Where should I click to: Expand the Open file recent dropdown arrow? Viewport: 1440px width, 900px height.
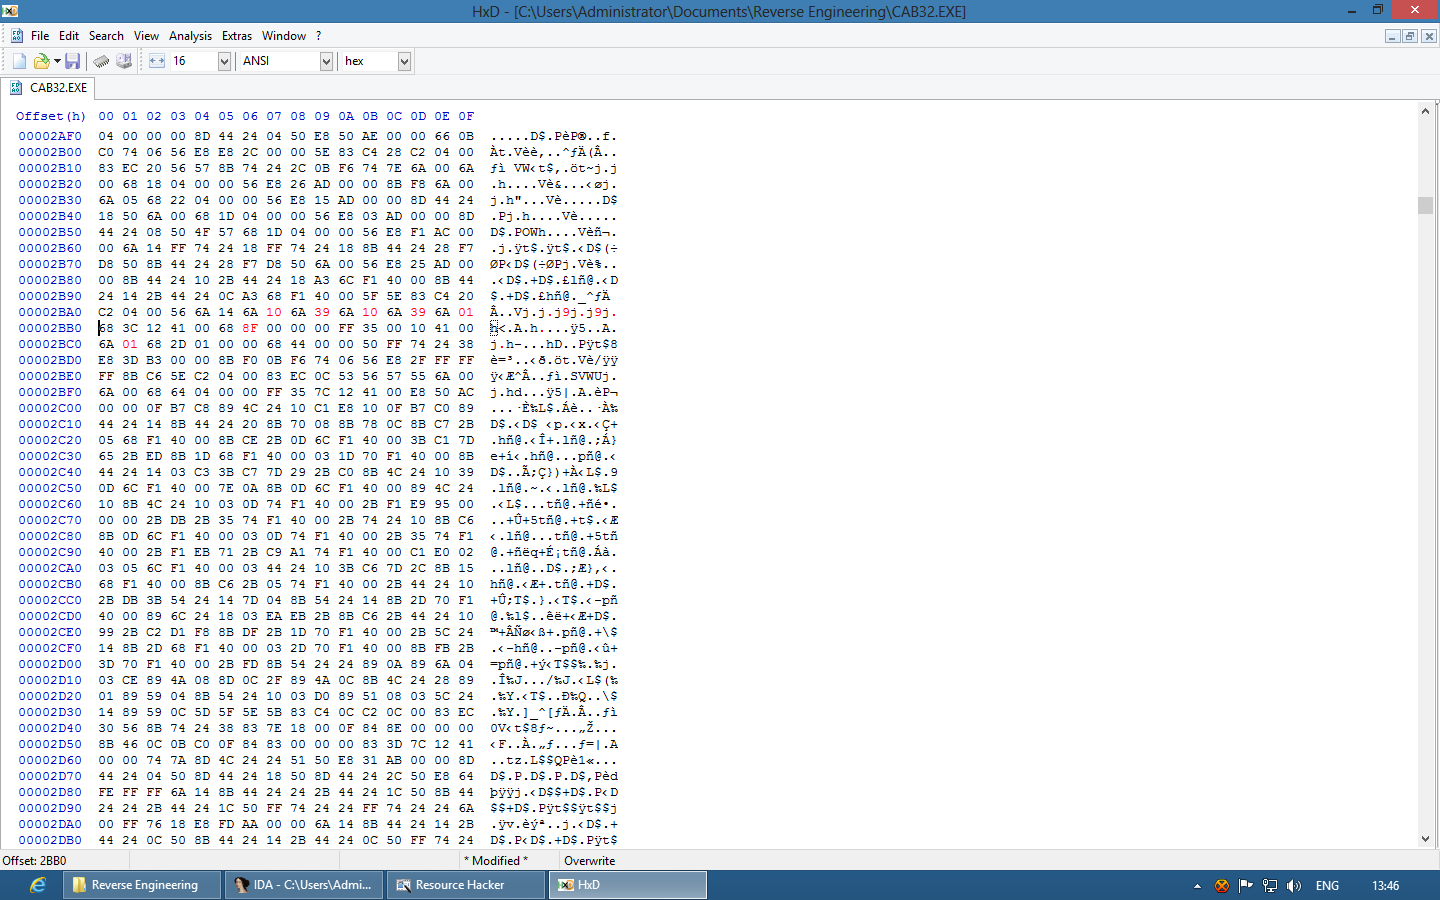tap(57, 61)
